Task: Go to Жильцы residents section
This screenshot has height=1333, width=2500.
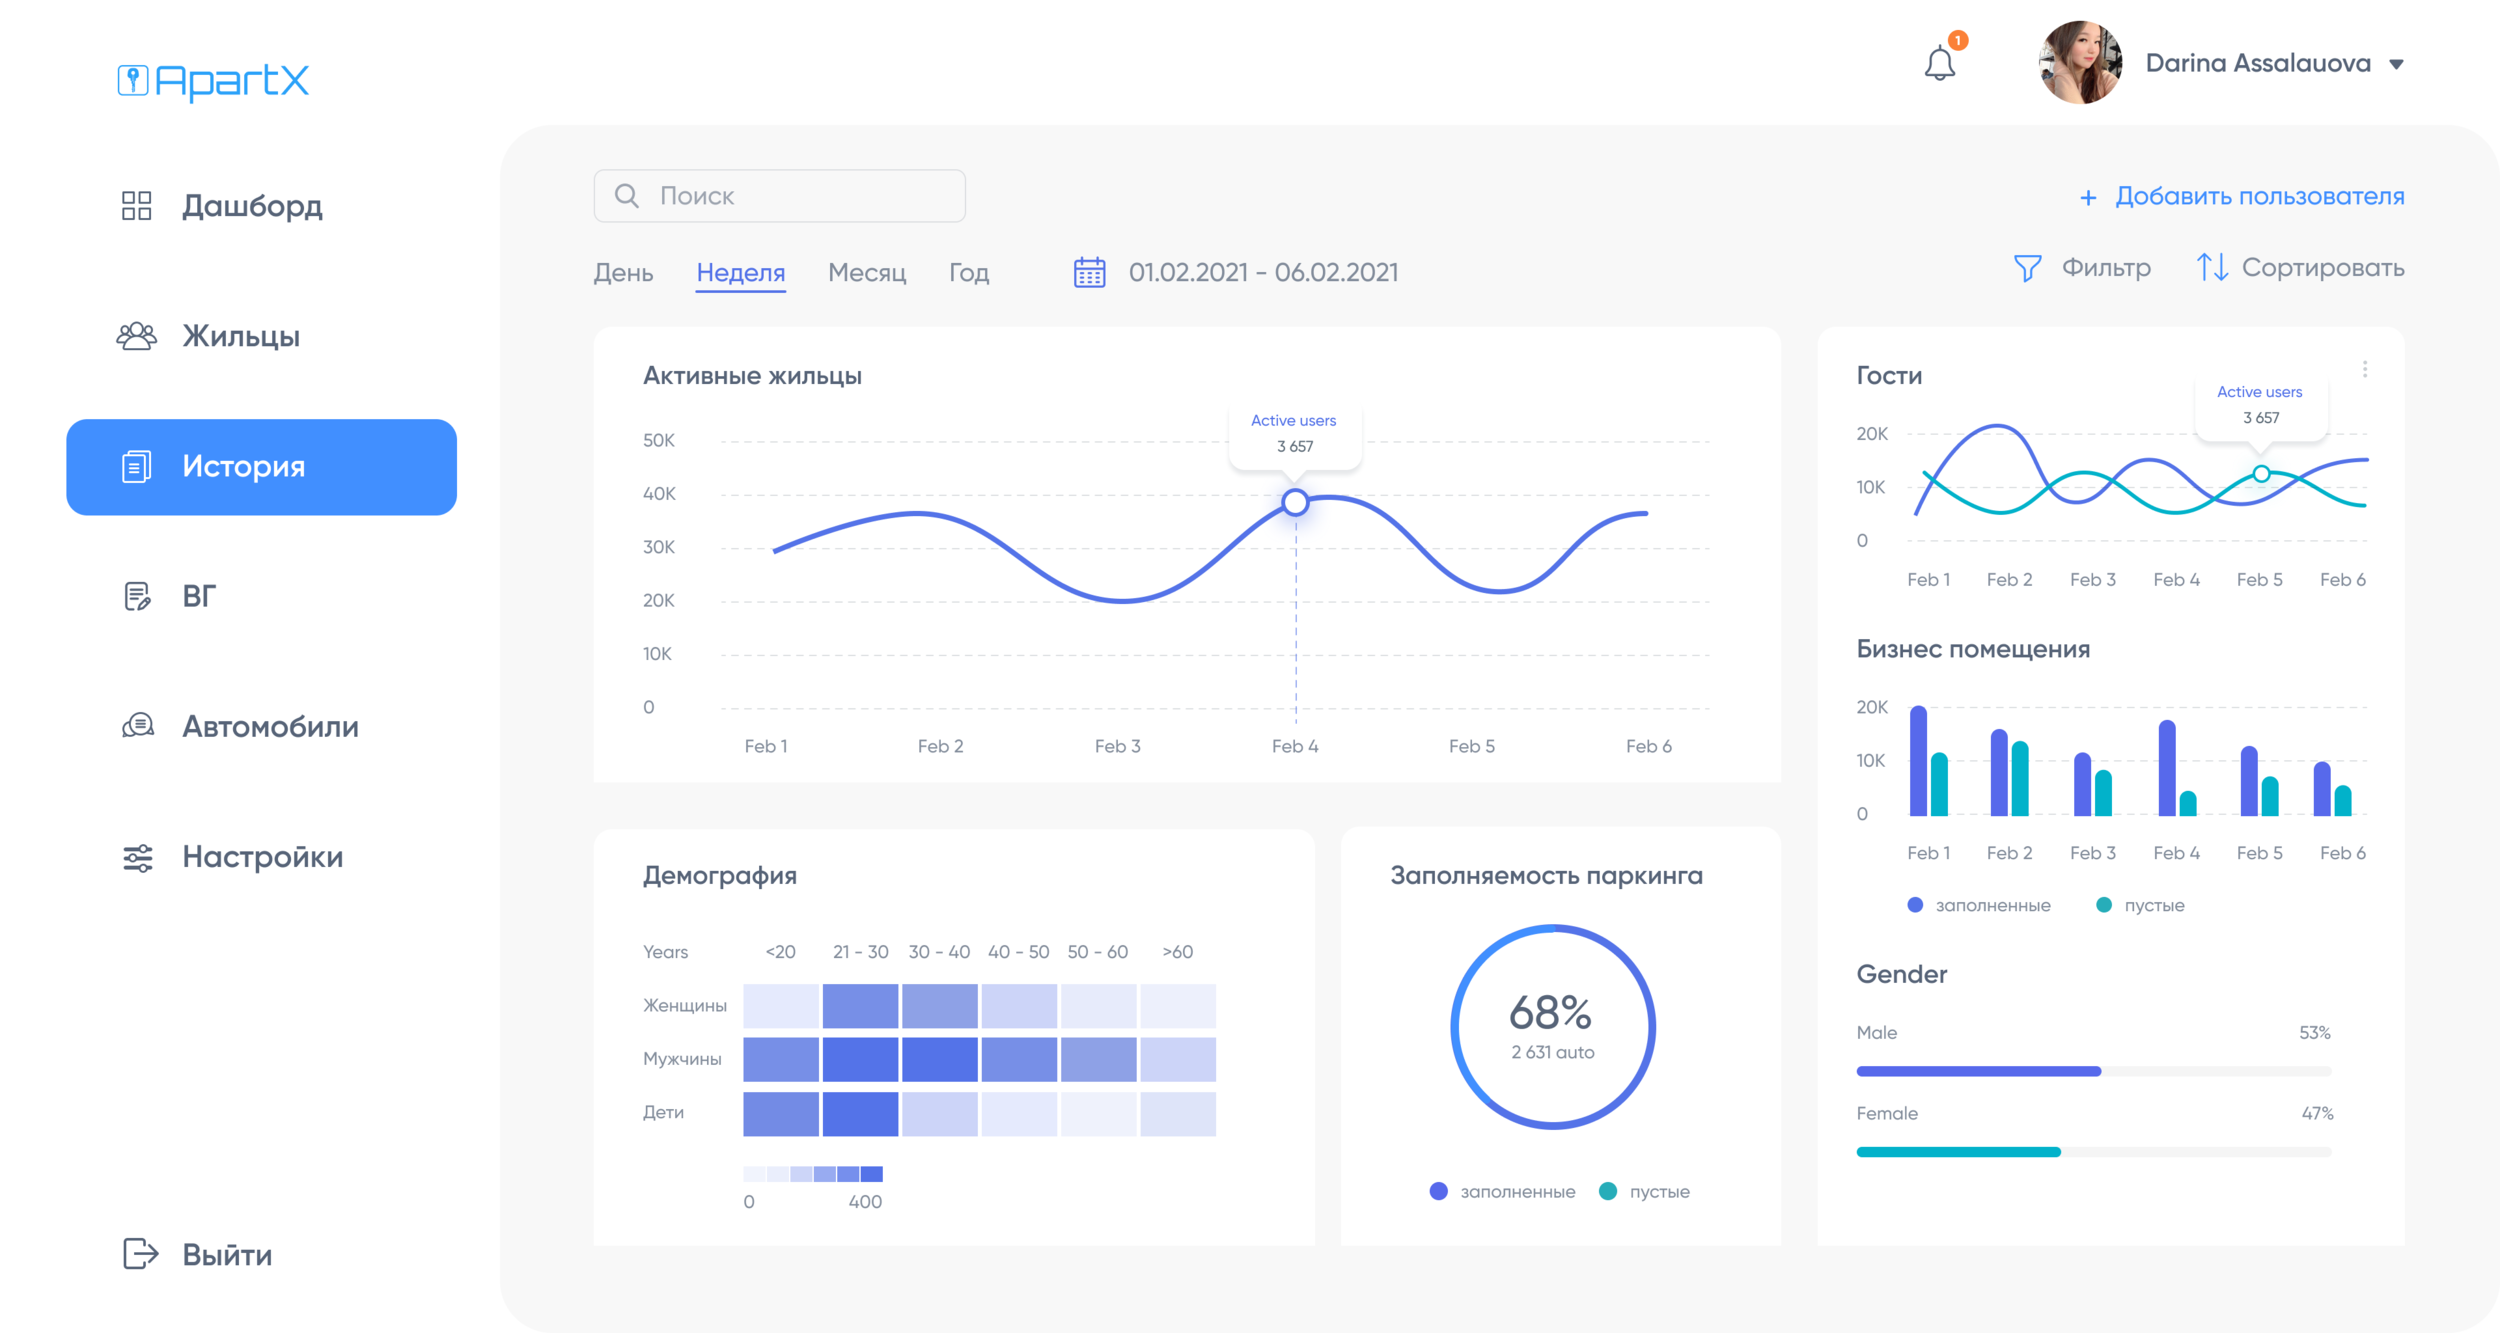Action: [x=240, y=336]
